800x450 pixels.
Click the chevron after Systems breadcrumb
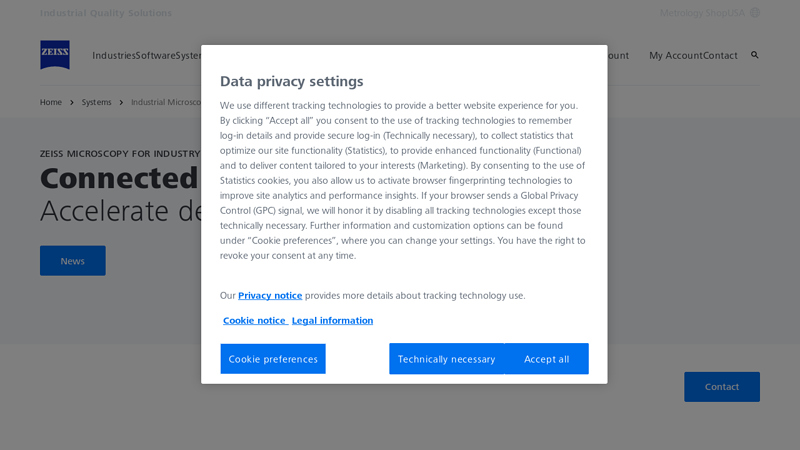[121, 102]
